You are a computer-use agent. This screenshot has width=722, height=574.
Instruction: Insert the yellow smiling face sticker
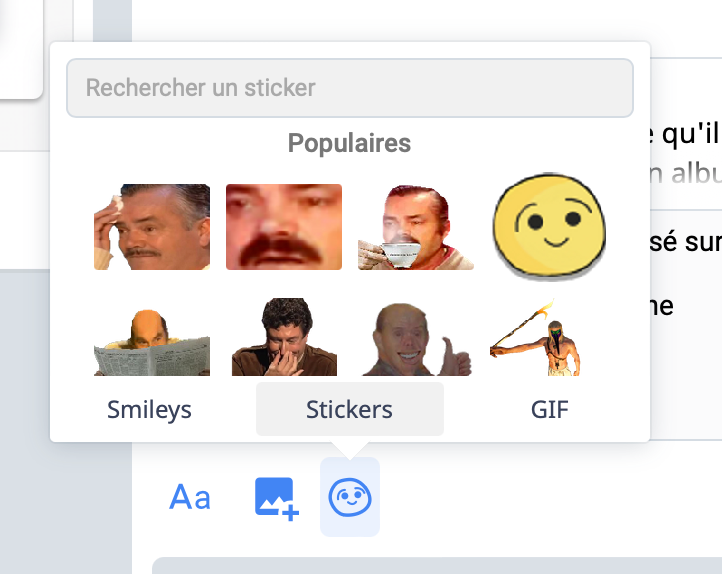(549, 226)
